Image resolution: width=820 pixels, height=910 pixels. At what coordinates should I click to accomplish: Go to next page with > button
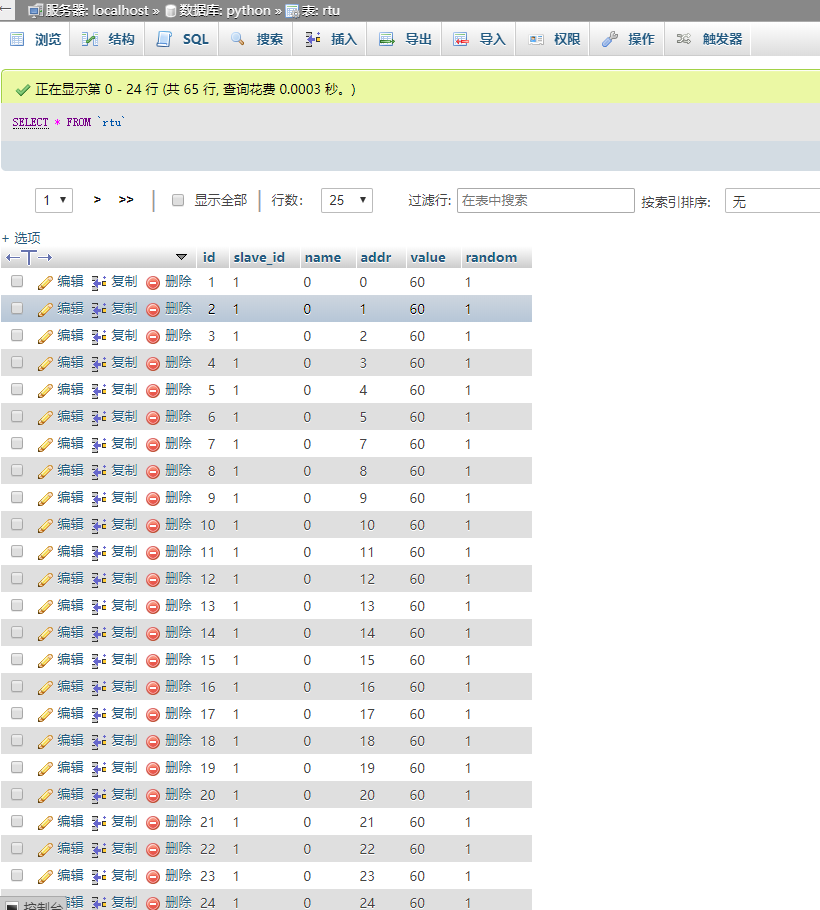click(97, 200)
